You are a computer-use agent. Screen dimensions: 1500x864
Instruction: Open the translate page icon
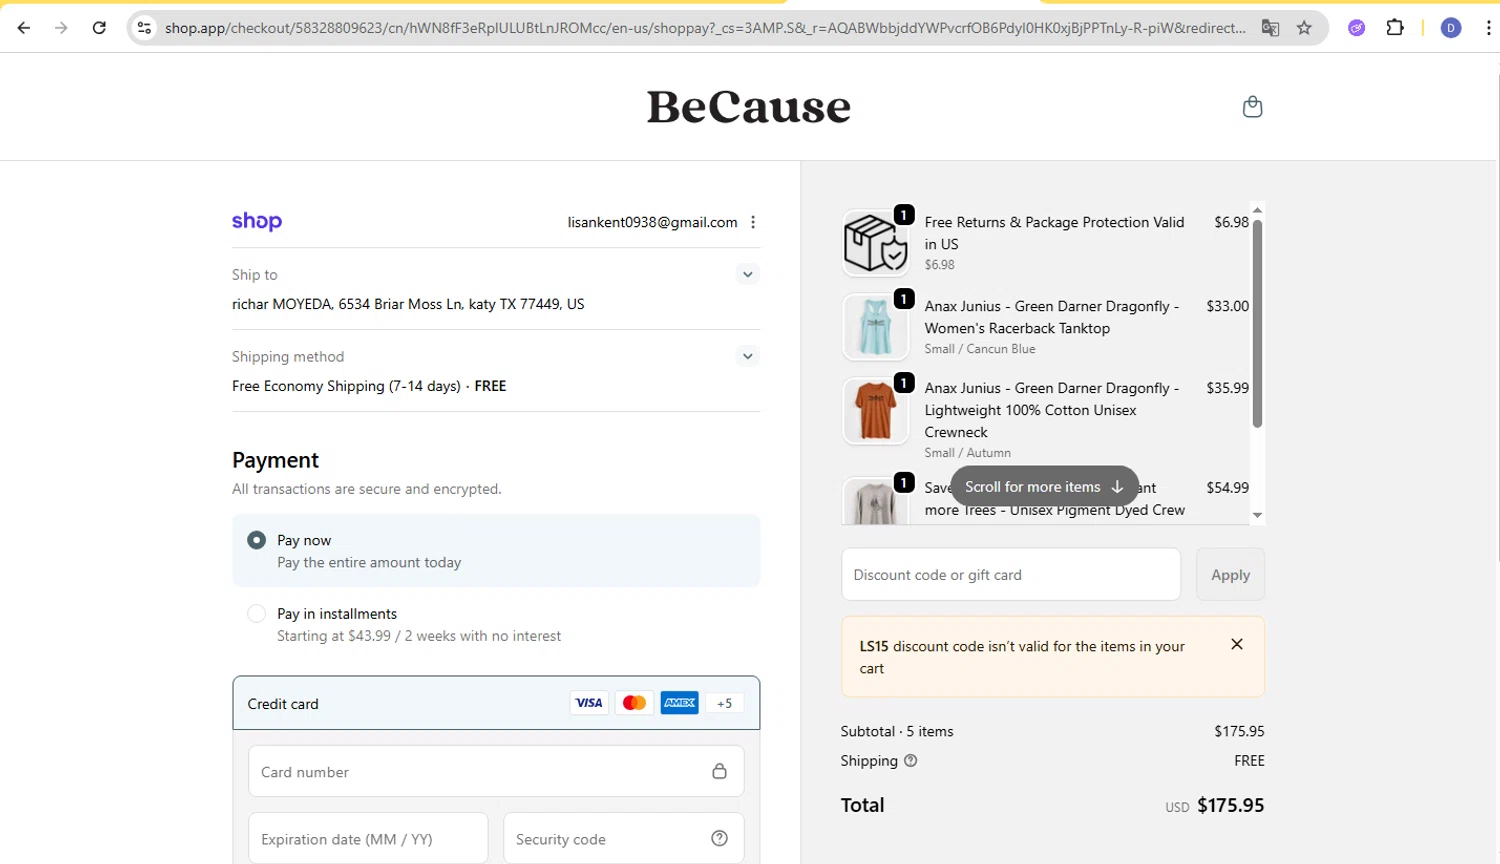pos(1270,28)
